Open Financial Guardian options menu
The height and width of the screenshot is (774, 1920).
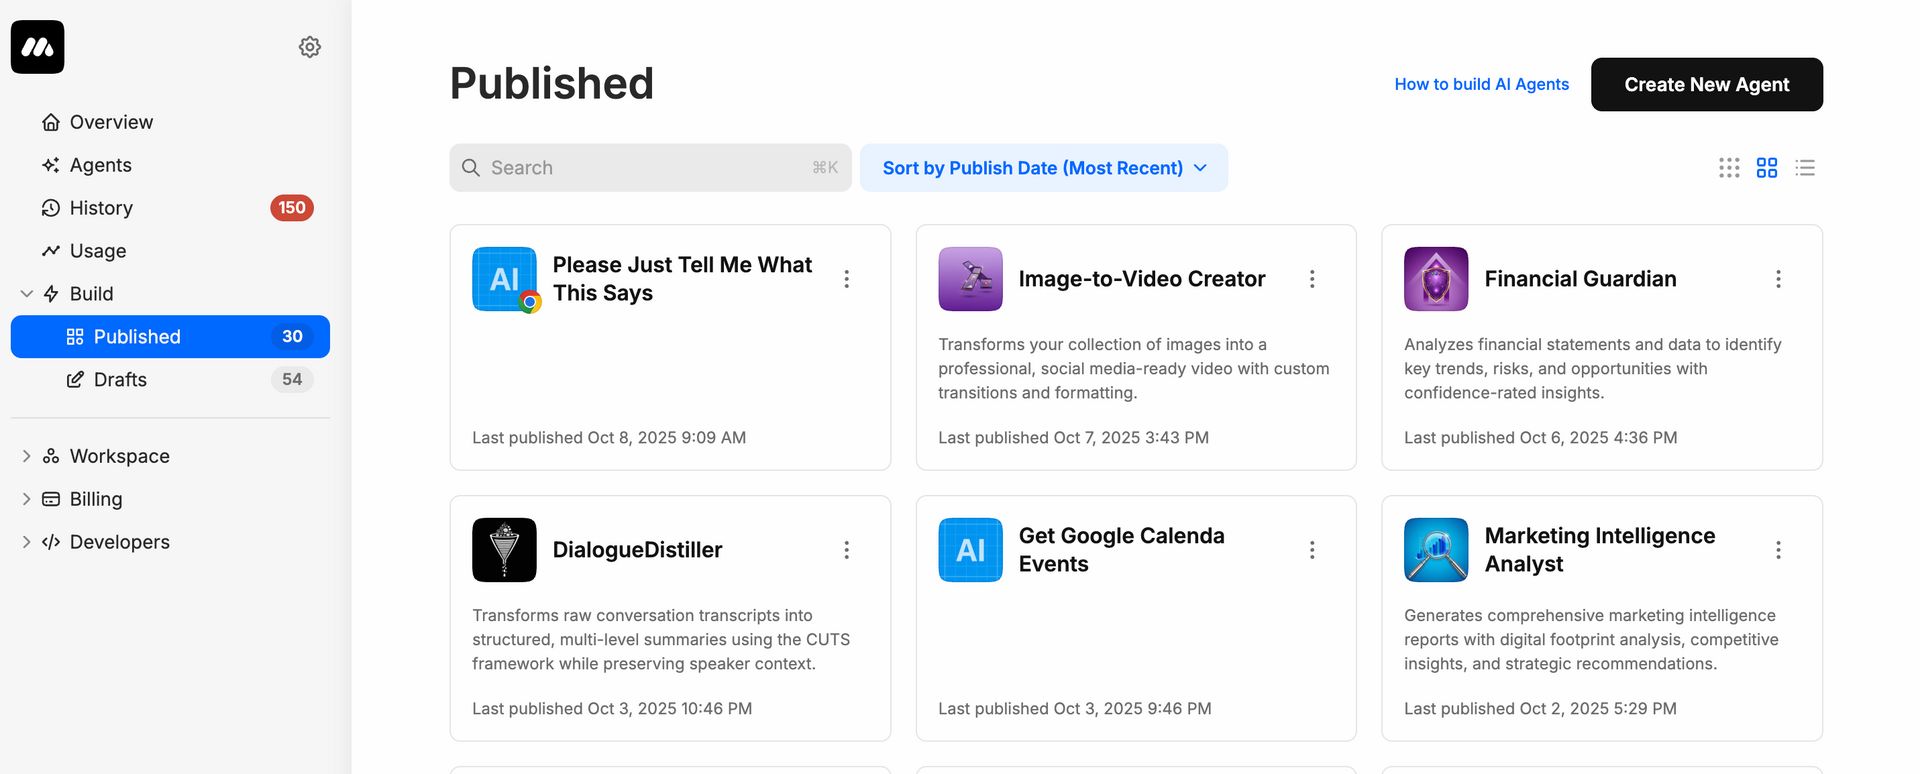(x=1778, y=279)
